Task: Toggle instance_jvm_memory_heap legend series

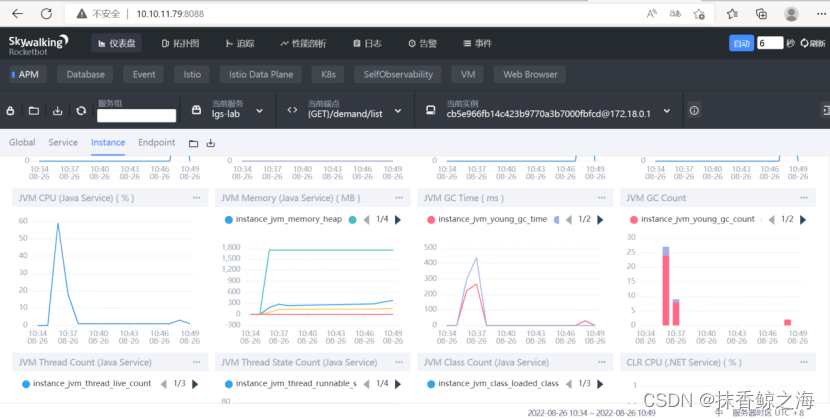Action: (283, 219)
